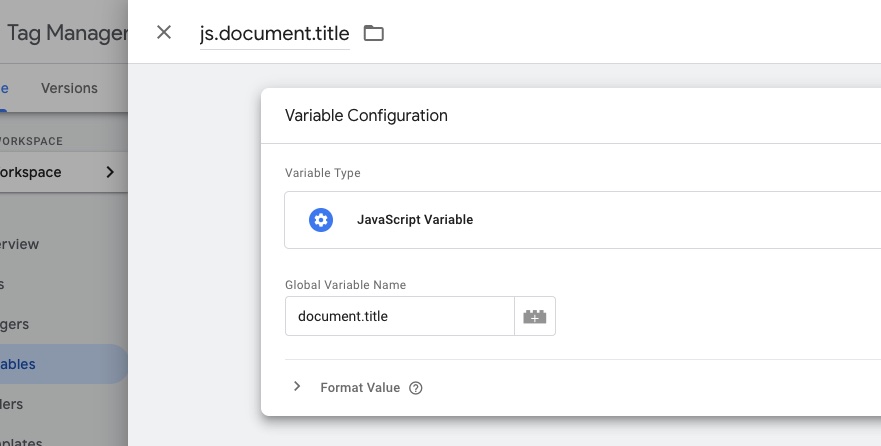Switch to the partially hidden Workspace tab

[4, 88]
